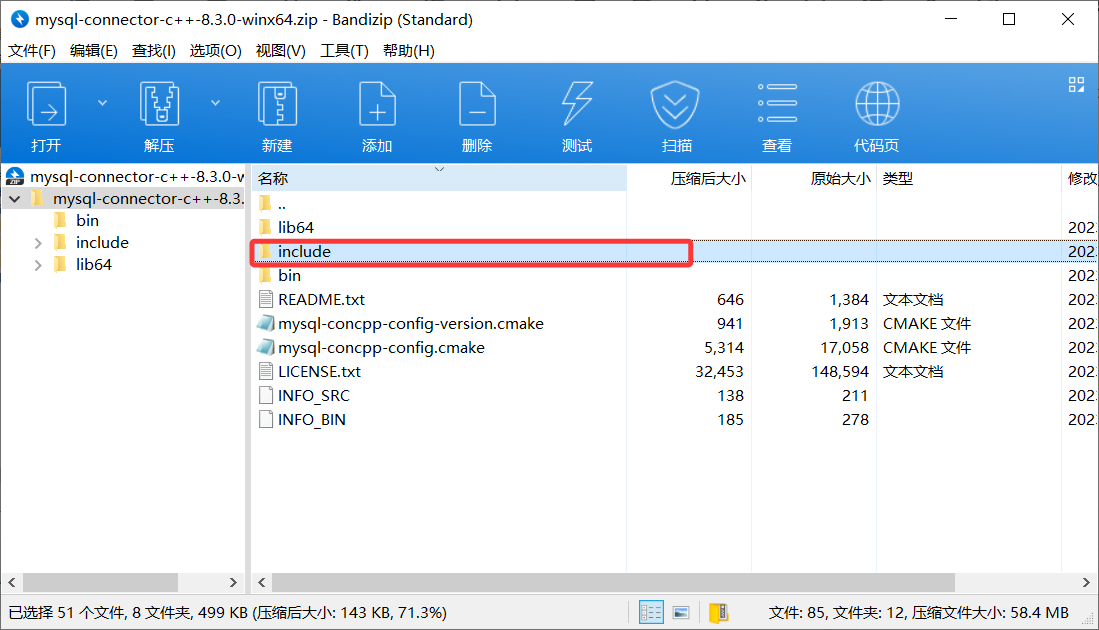1099x630 pixels.
Task: Select the INFO_BIN file
Action: click(675, 420)
